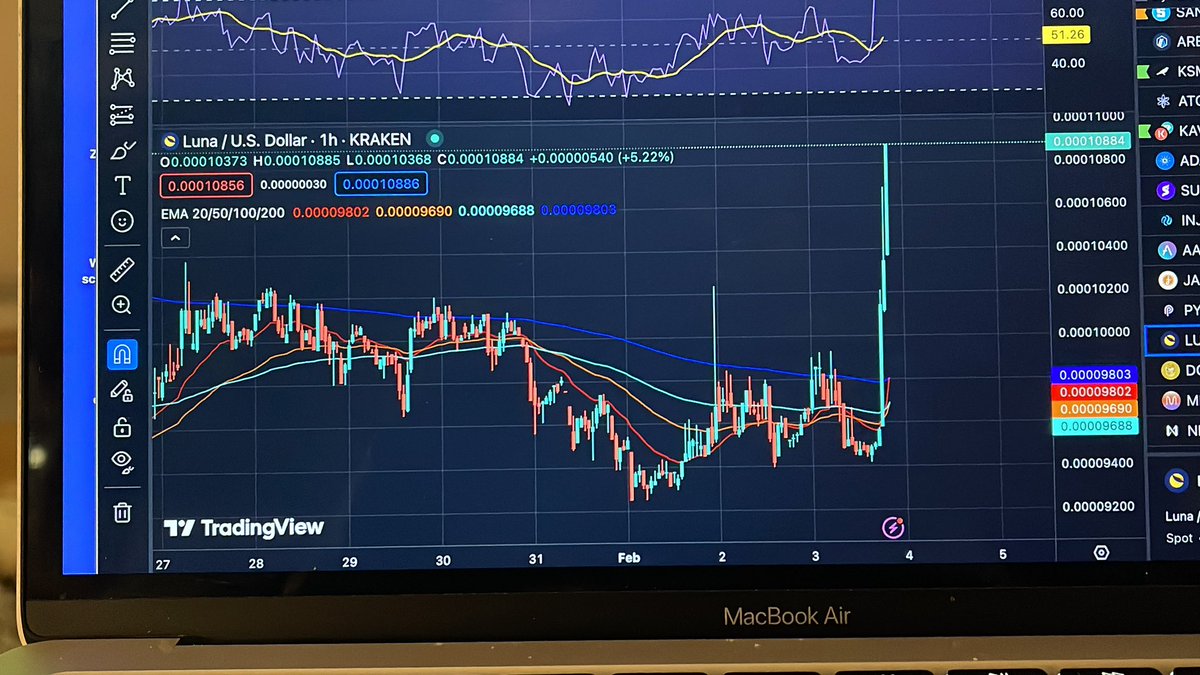
Task: Select the ruler measure tool
Action: tap(121, 269)
